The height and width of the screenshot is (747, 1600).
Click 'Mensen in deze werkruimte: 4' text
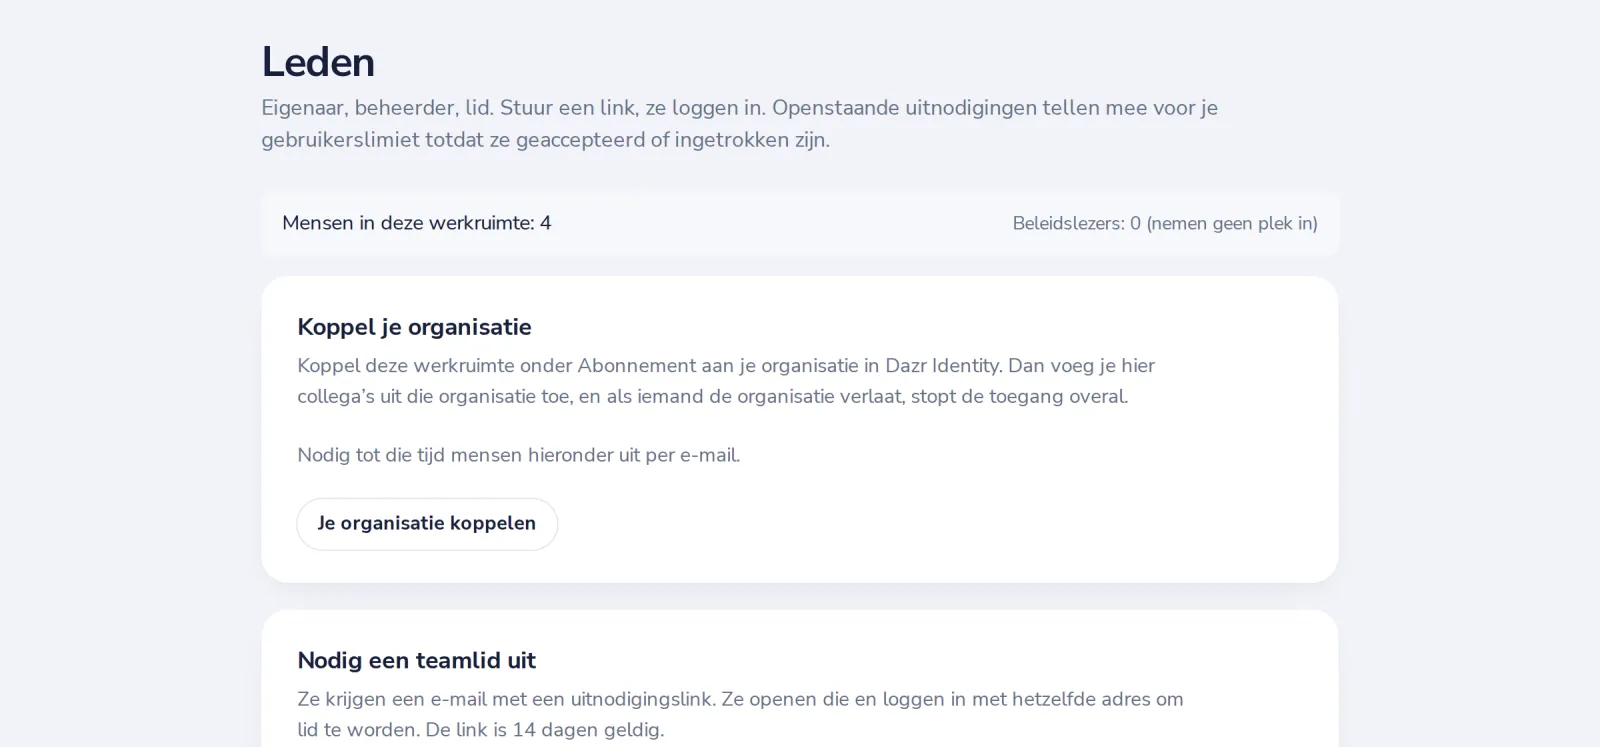[417, 223]
